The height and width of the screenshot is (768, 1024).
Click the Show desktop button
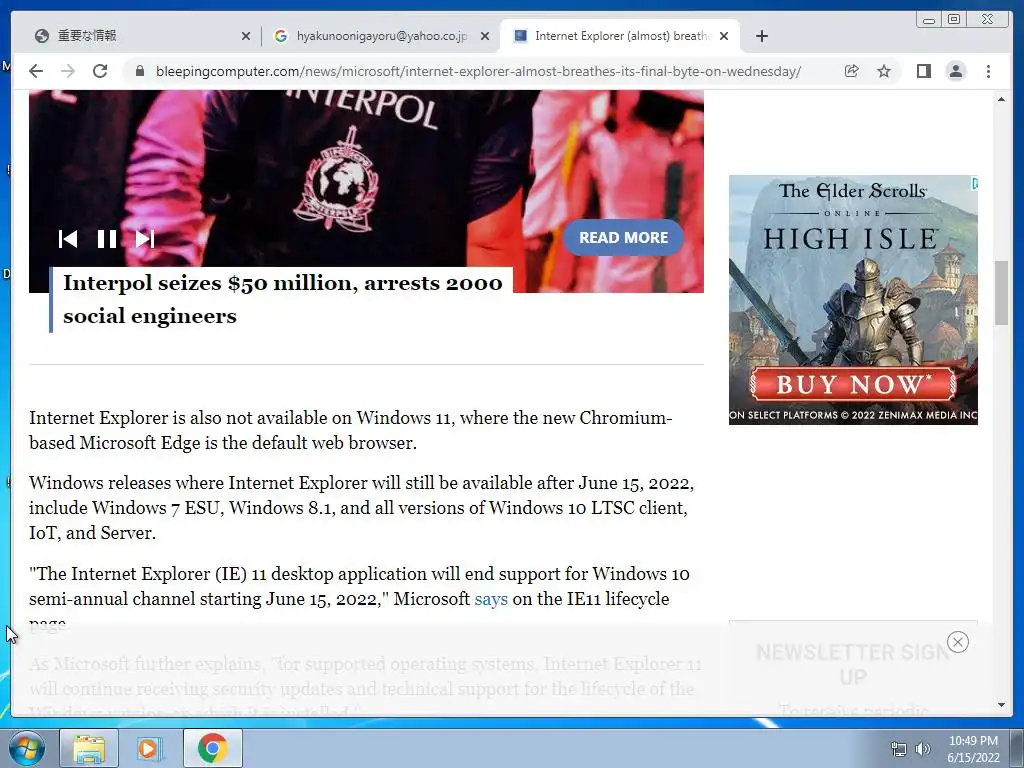point(1017,748)
